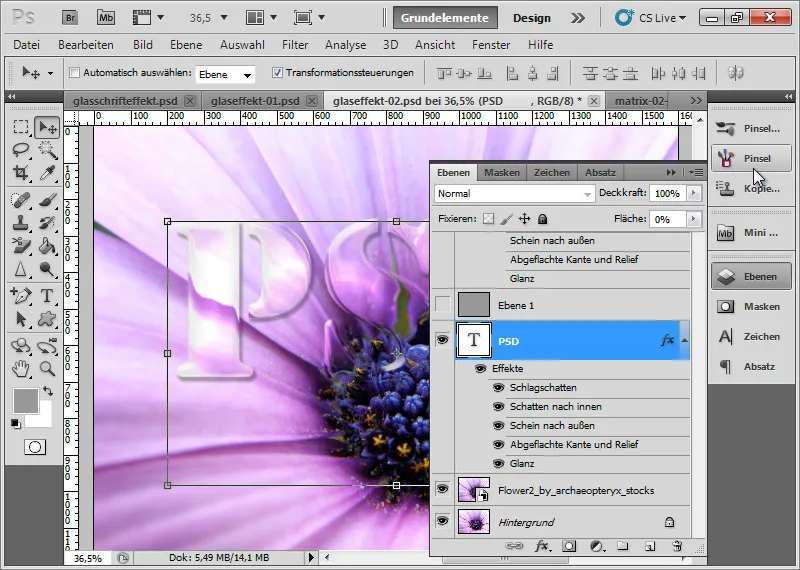Select the Sharpen tool

click(x=21, y=268)
